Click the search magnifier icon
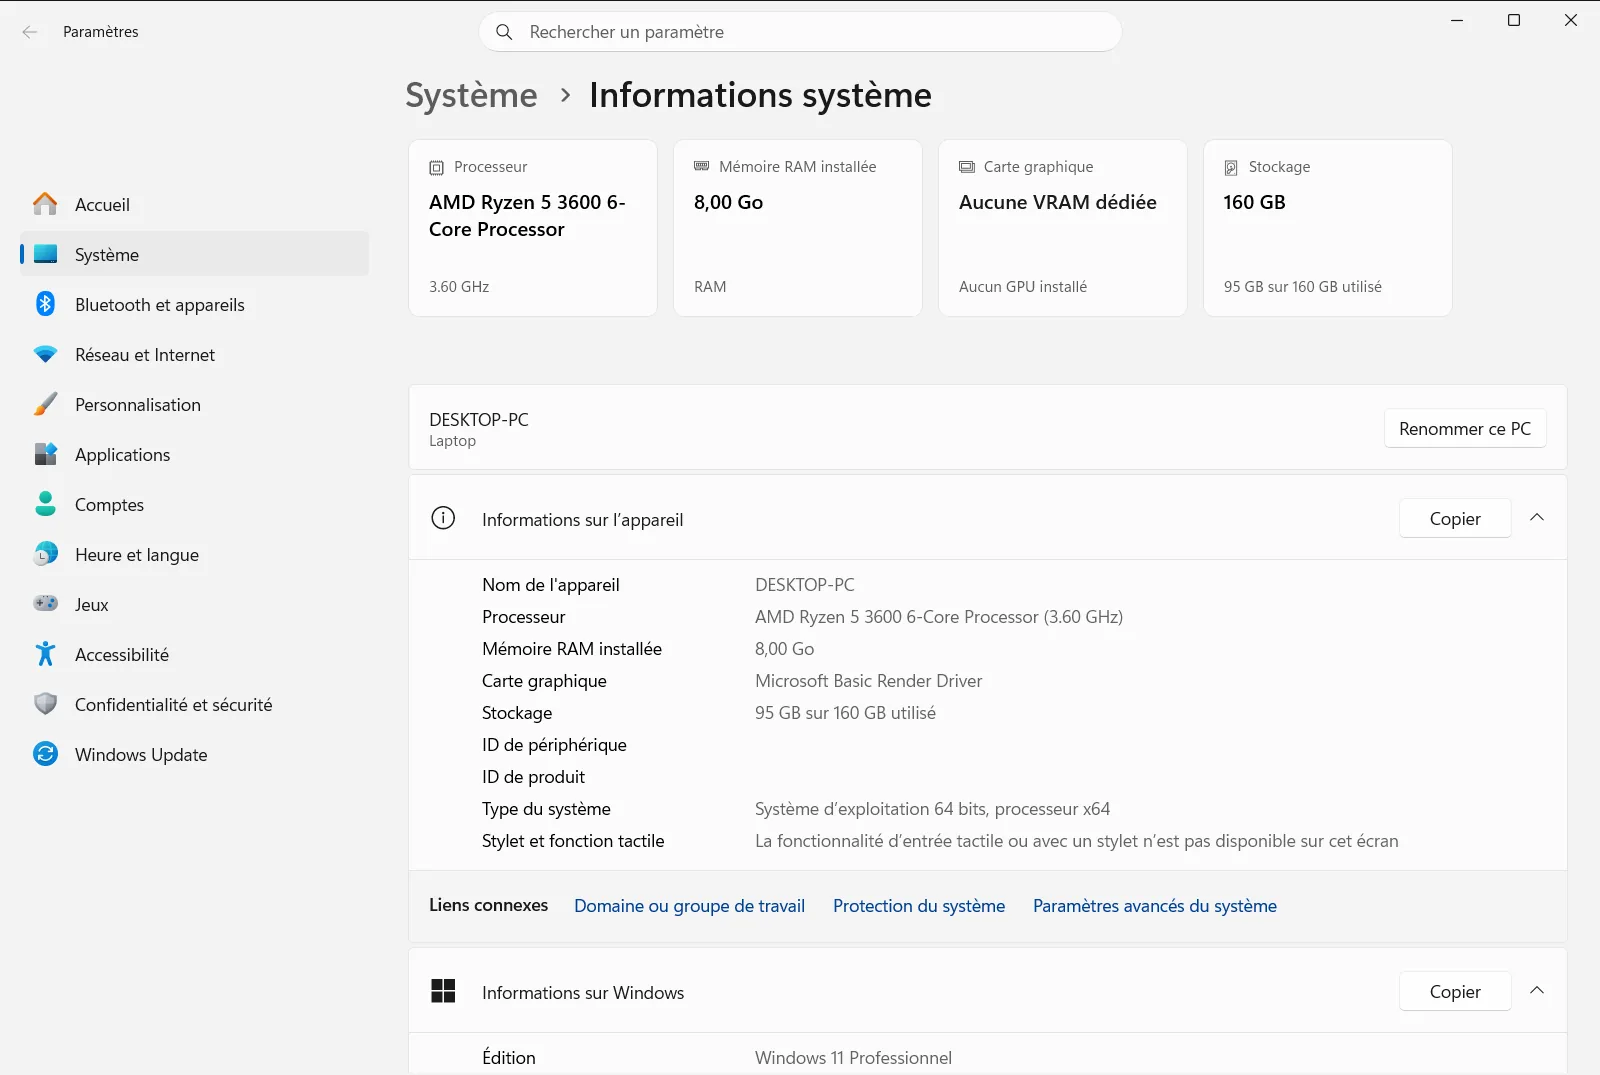Viewport: 1600px width, 1075px height. pyautogui.click(x=505, y=32)
